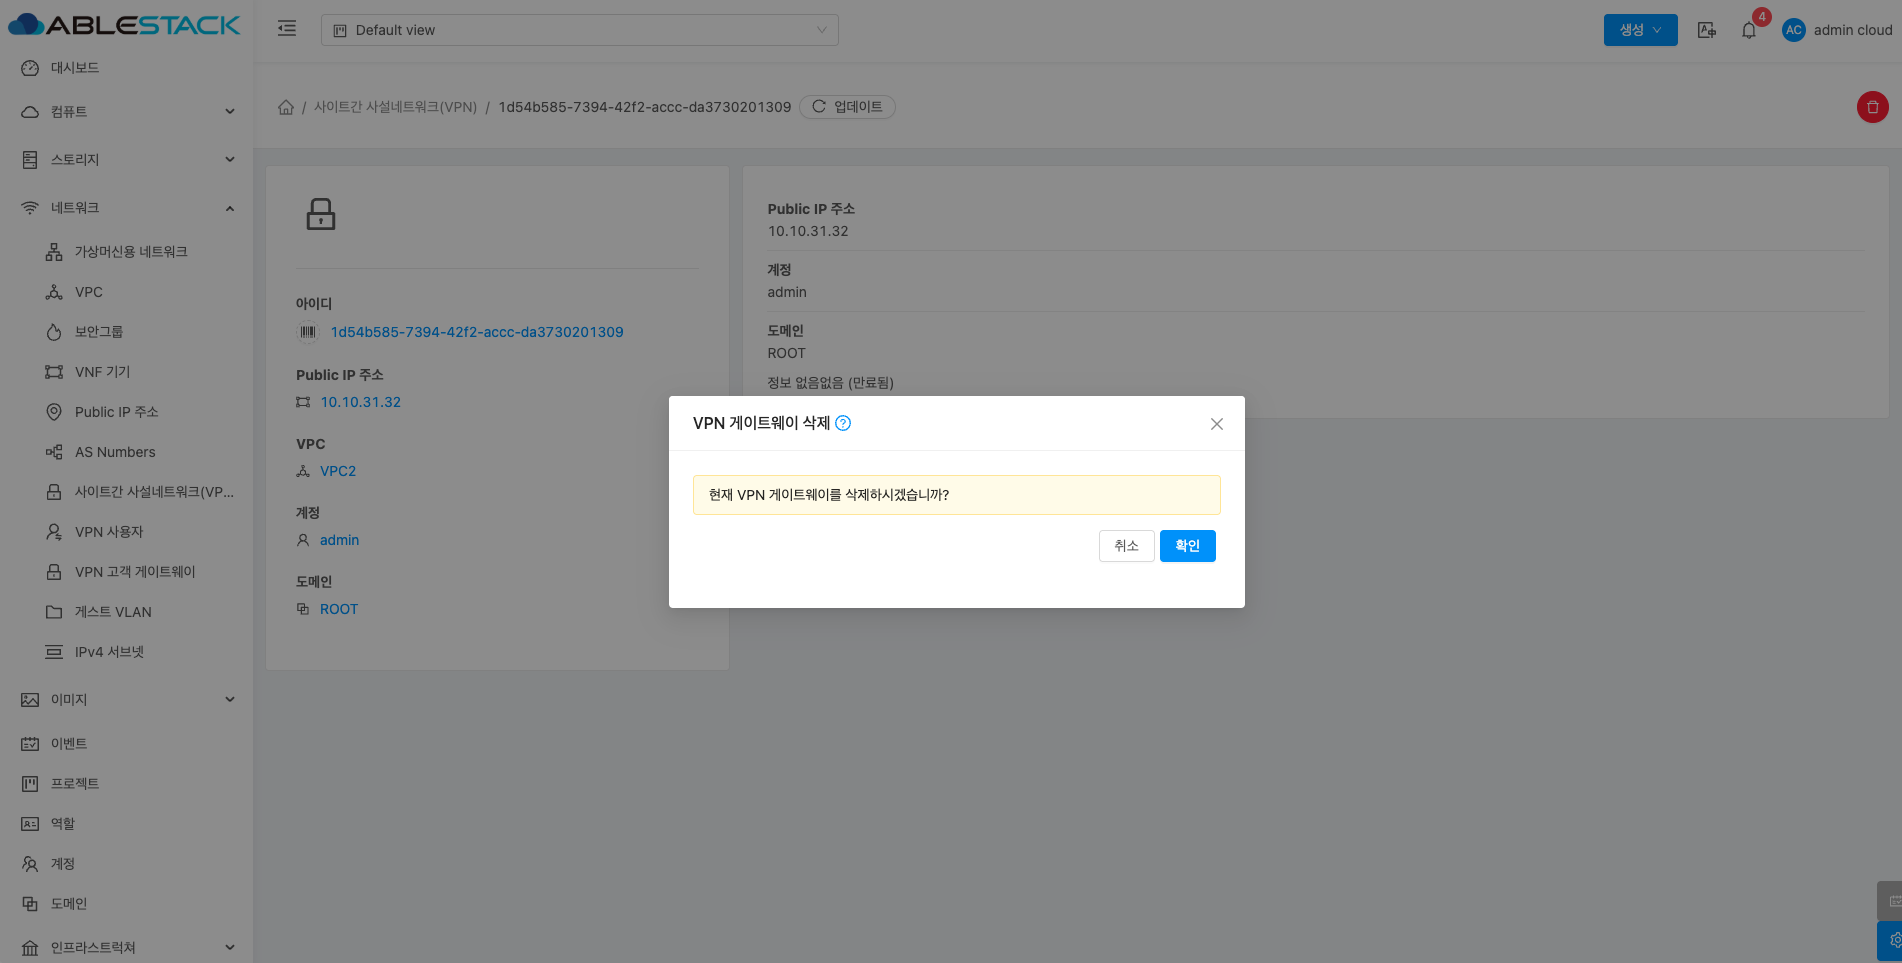The height and width of the screenshot is (963, 1902).
Task: Click the VPN 사용자 person icon
Action: click(x=54, y=532)
